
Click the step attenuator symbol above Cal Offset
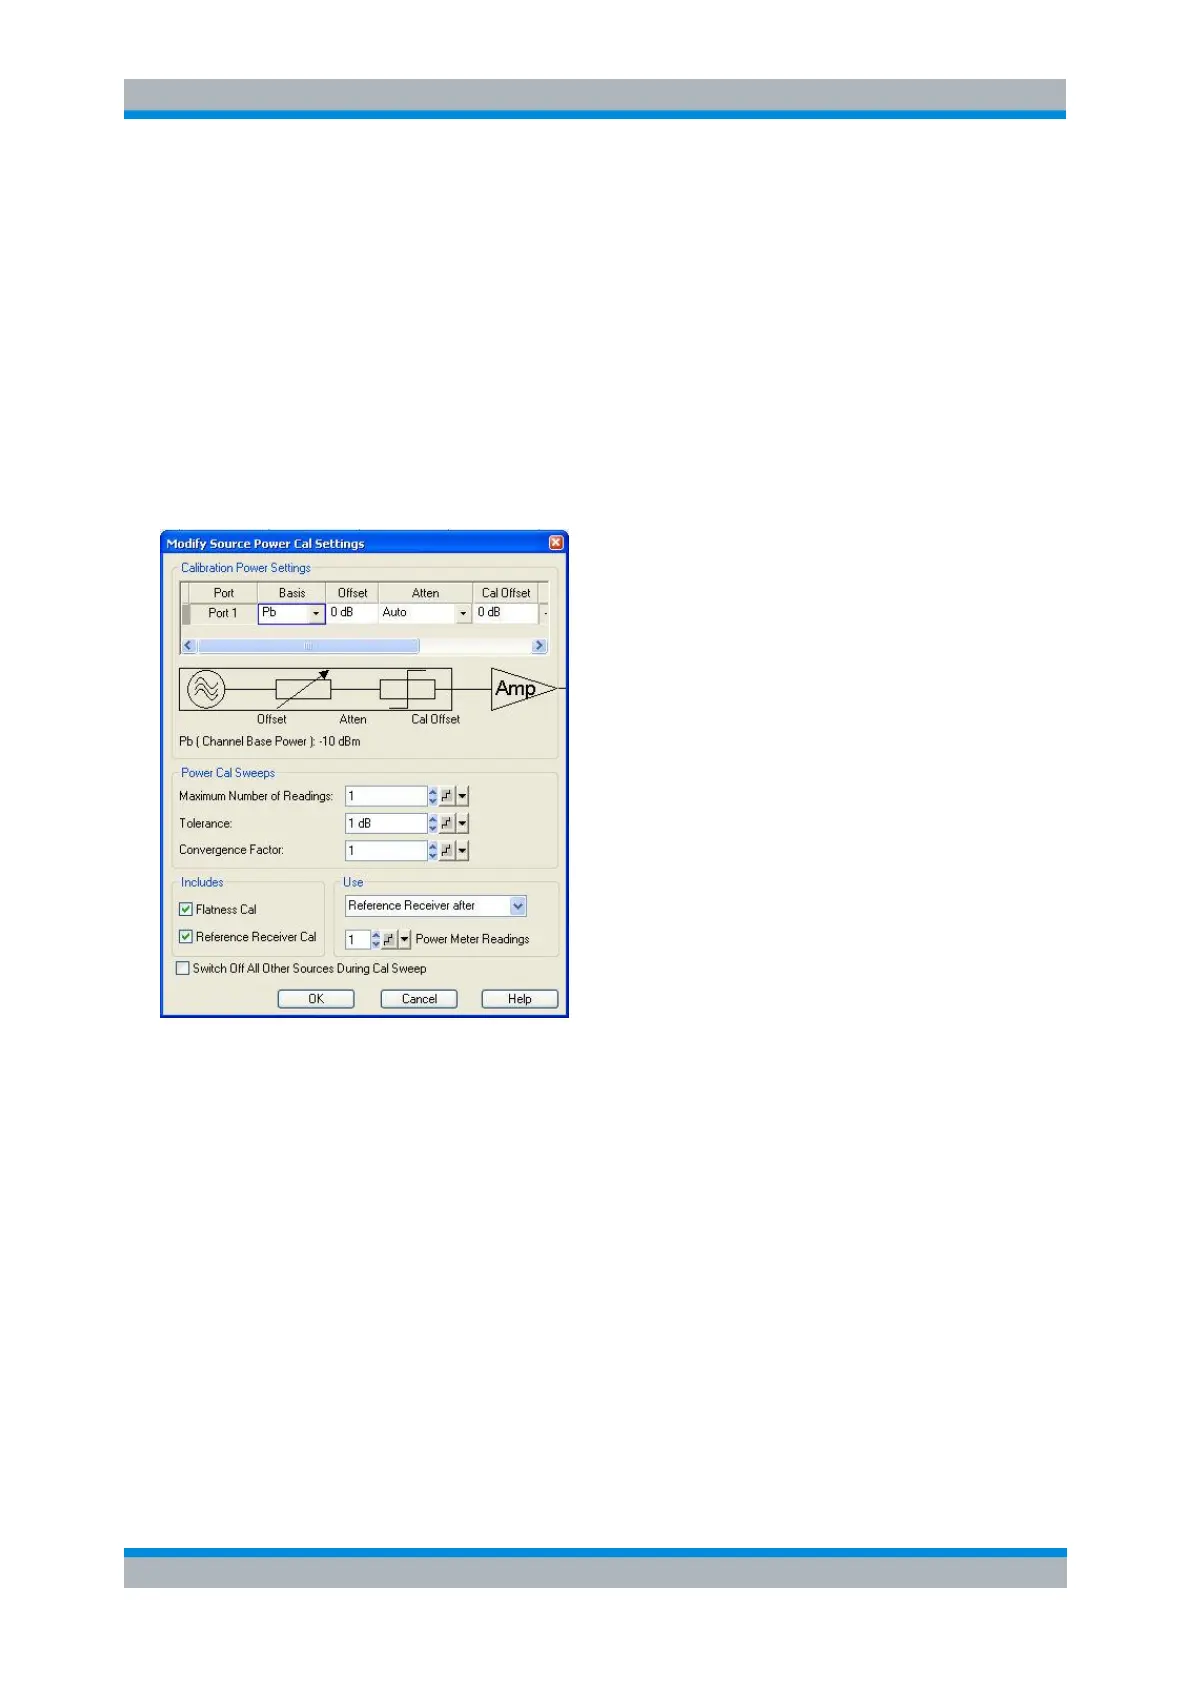(407, 689)
